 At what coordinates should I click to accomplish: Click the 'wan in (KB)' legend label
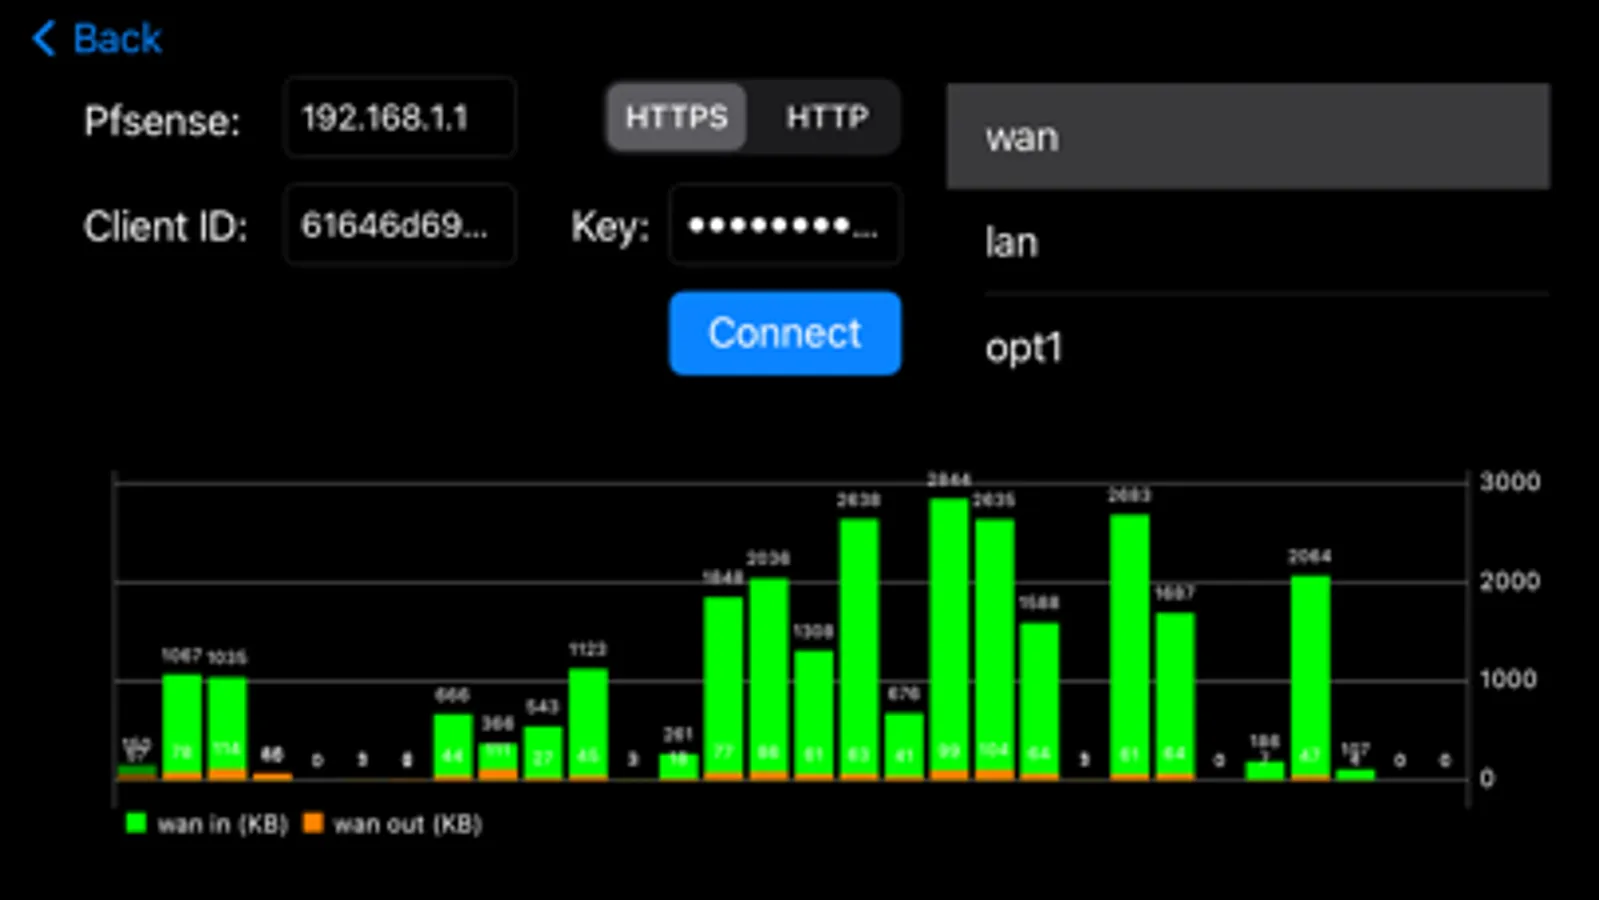[223, 824]
